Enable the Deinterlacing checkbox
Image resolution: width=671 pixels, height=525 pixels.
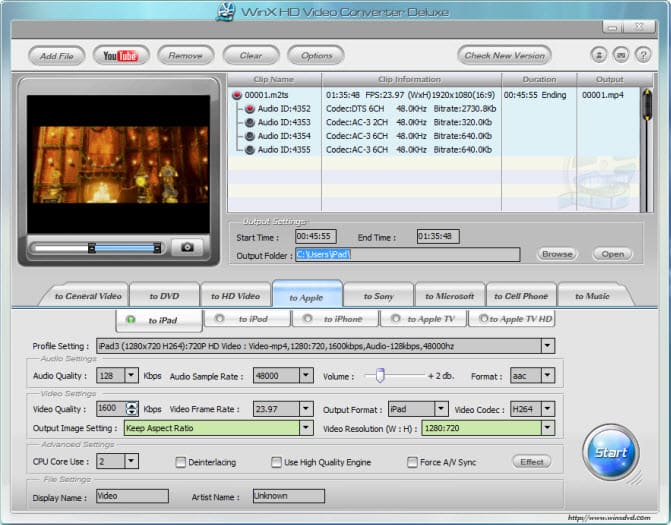coord(181,462)
